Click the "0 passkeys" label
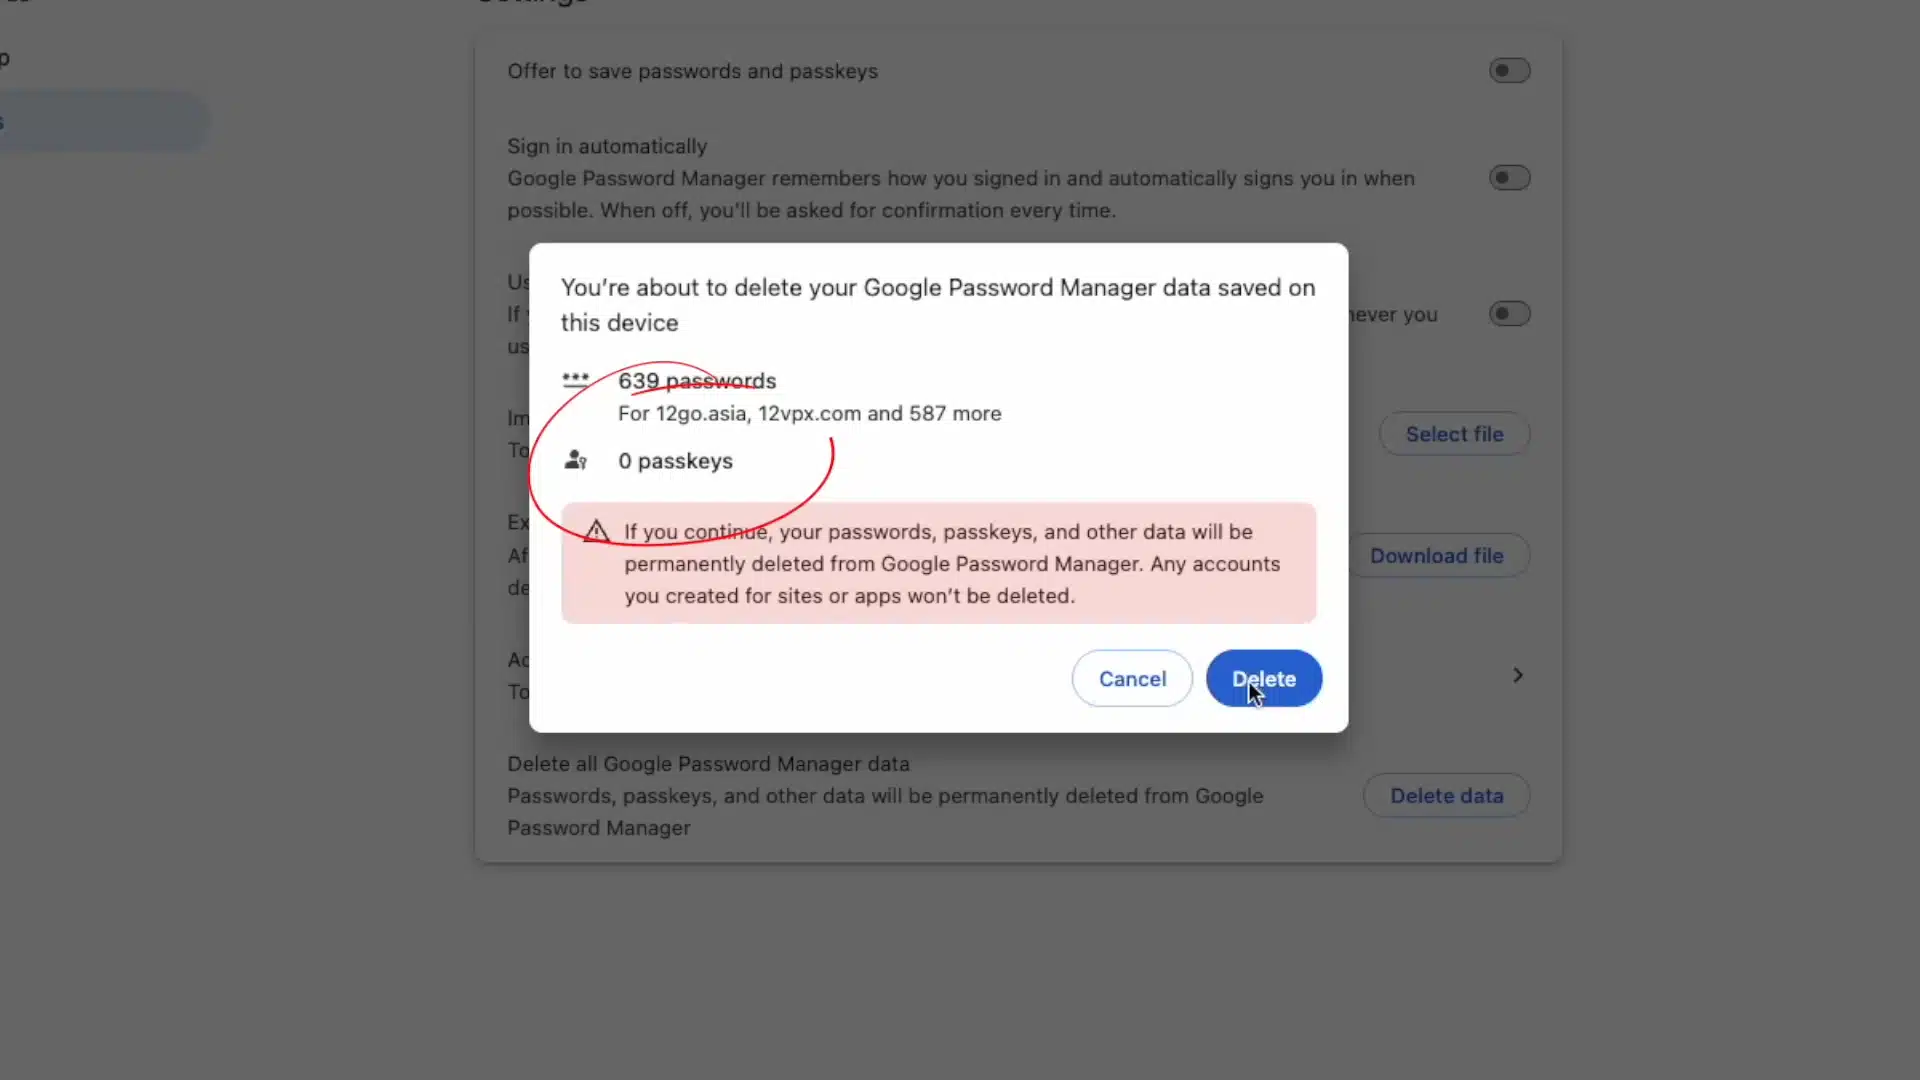 click(x=675, y=461)
